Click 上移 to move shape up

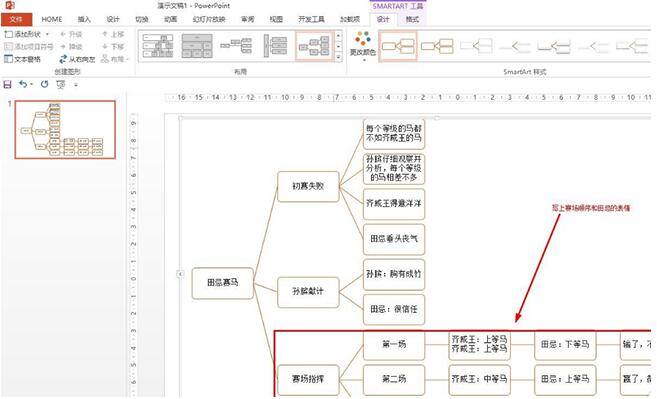[113, 34]
